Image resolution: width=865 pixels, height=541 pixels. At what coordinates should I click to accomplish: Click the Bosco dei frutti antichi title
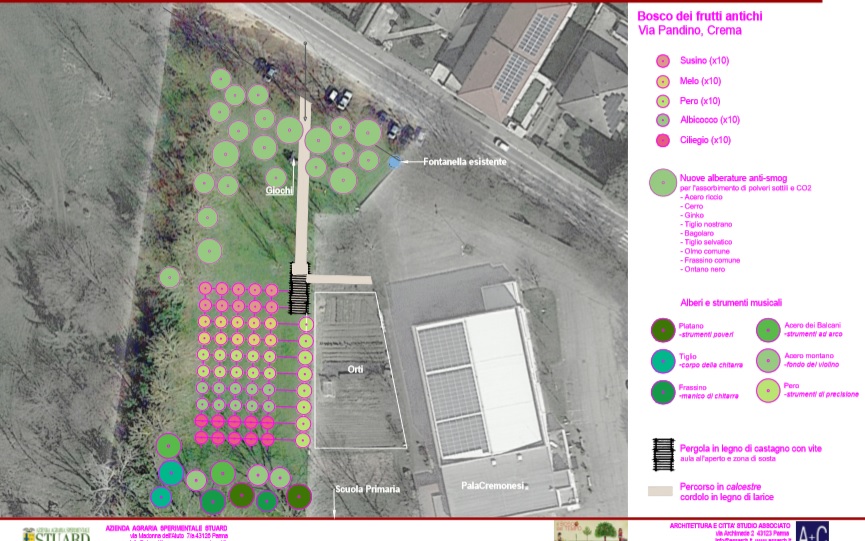[698, 15]
